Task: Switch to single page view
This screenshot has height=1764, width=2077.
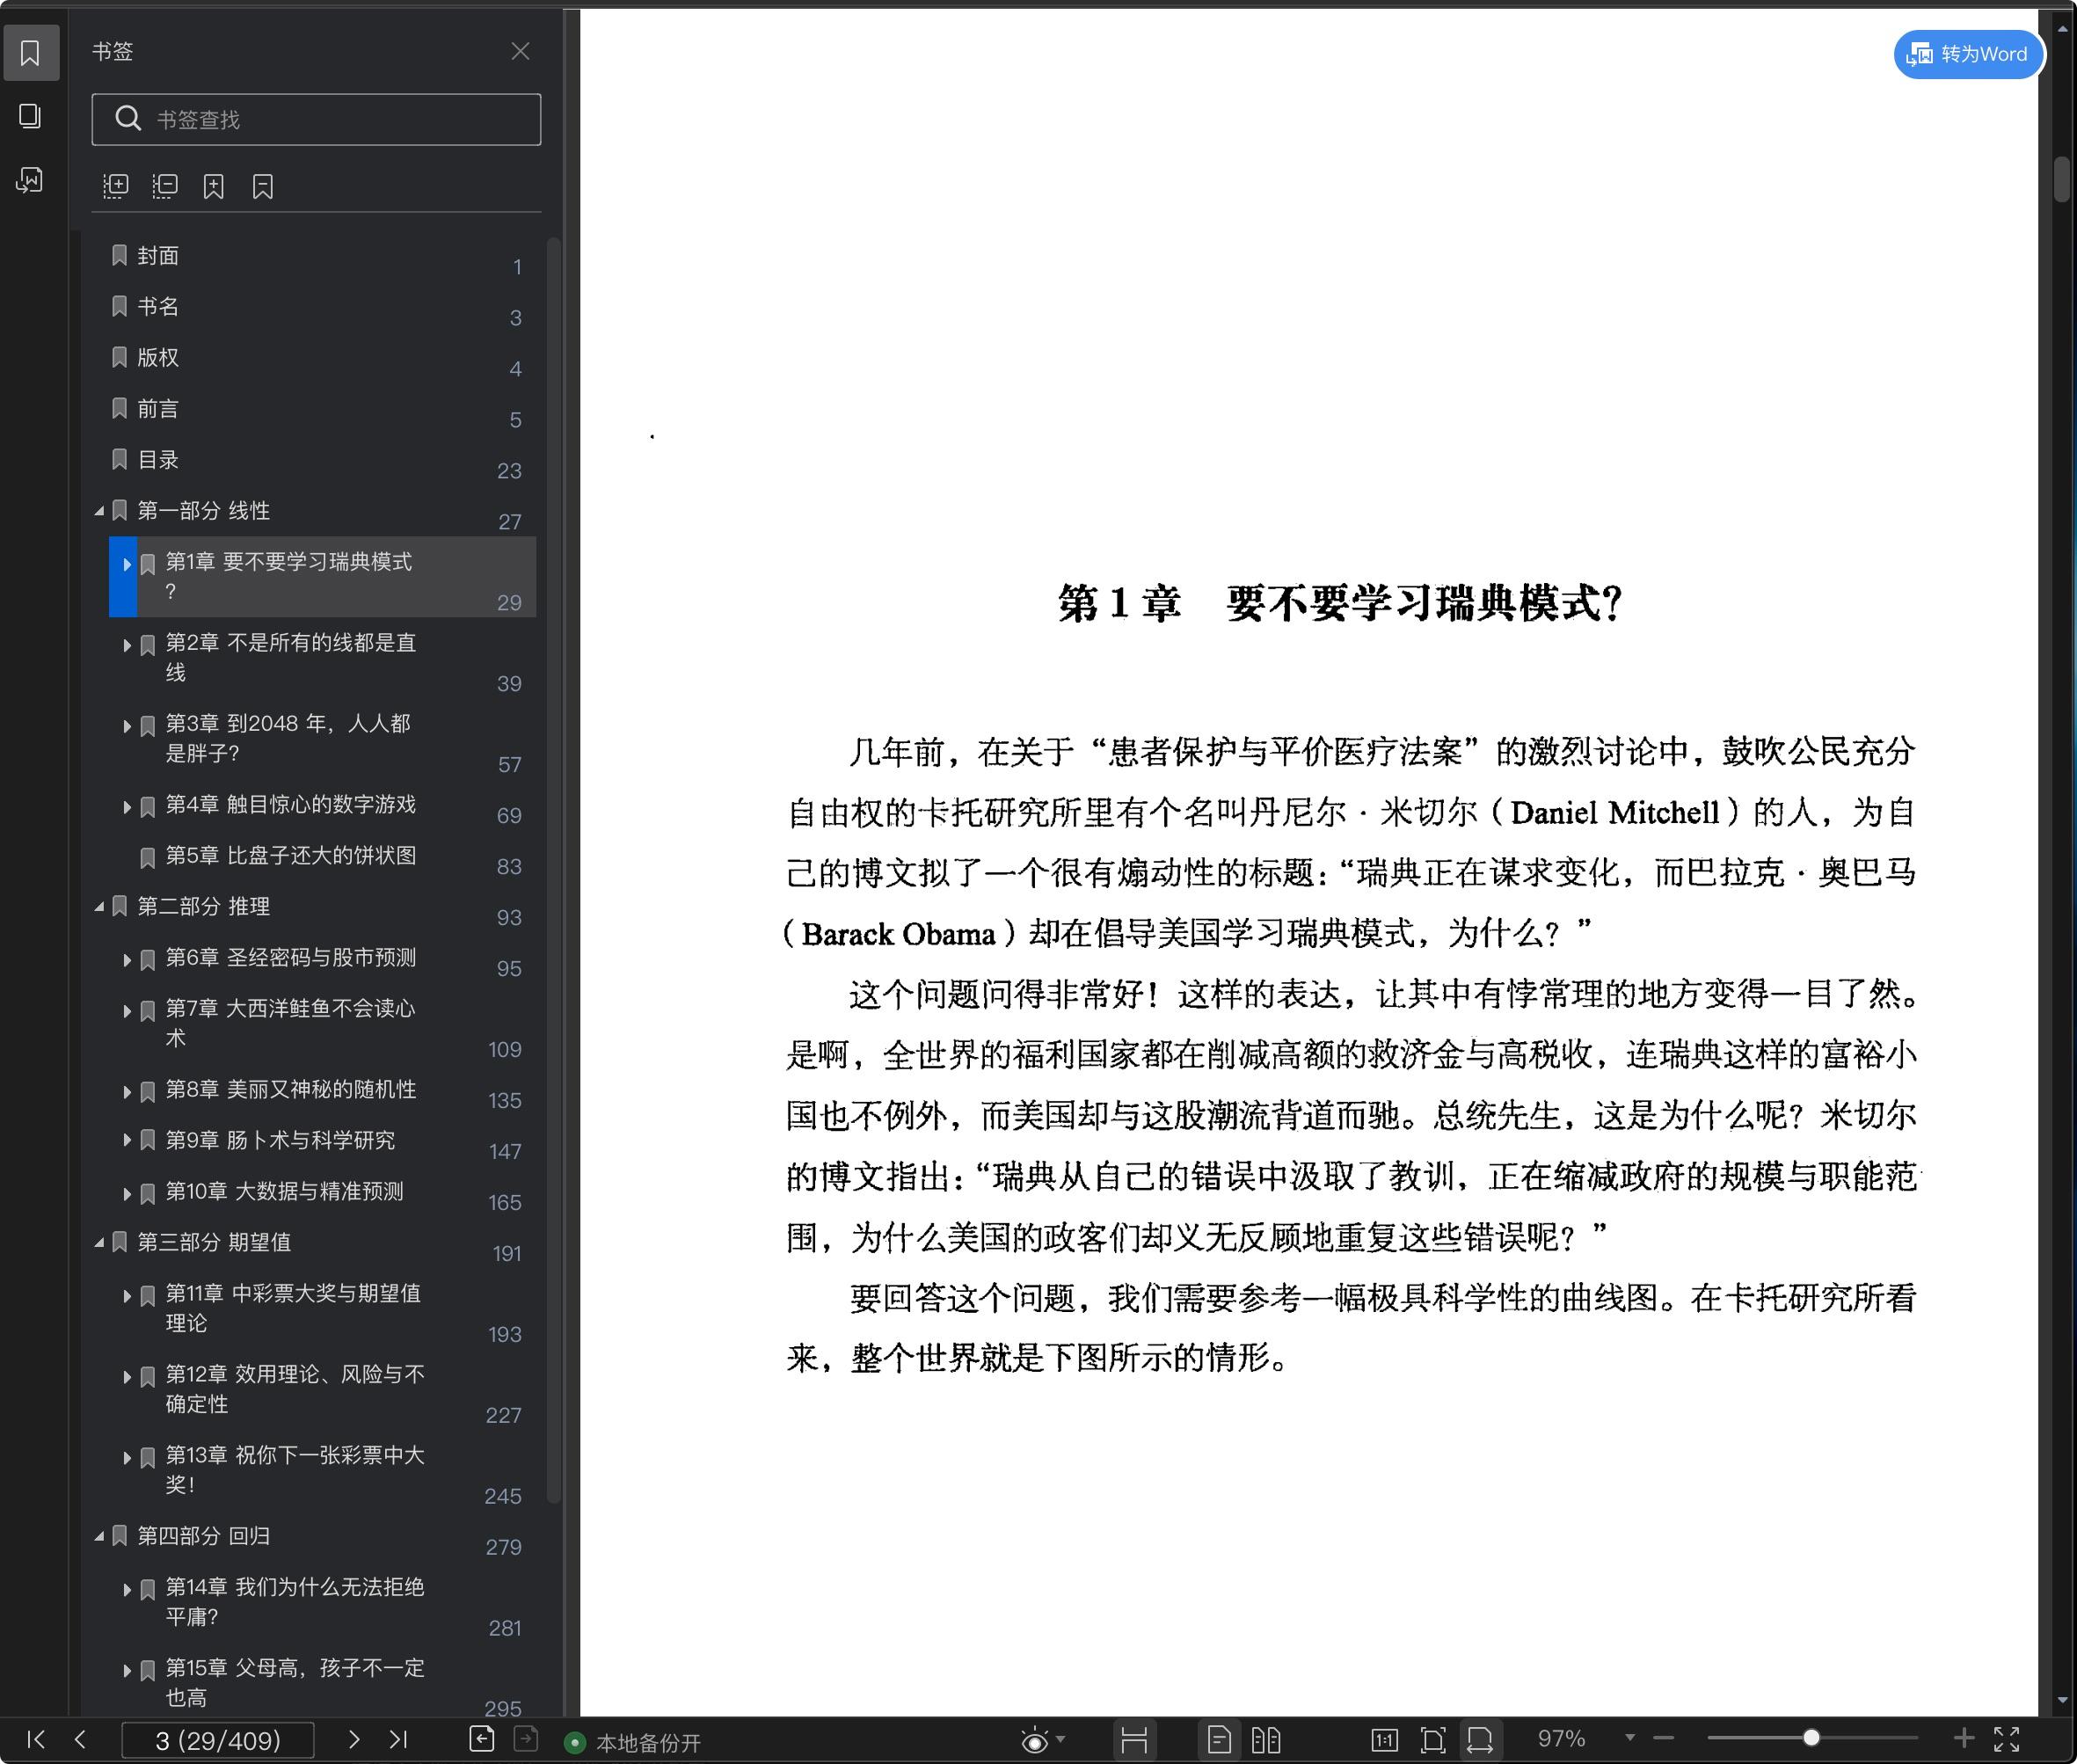Action: [1219, 1741]
